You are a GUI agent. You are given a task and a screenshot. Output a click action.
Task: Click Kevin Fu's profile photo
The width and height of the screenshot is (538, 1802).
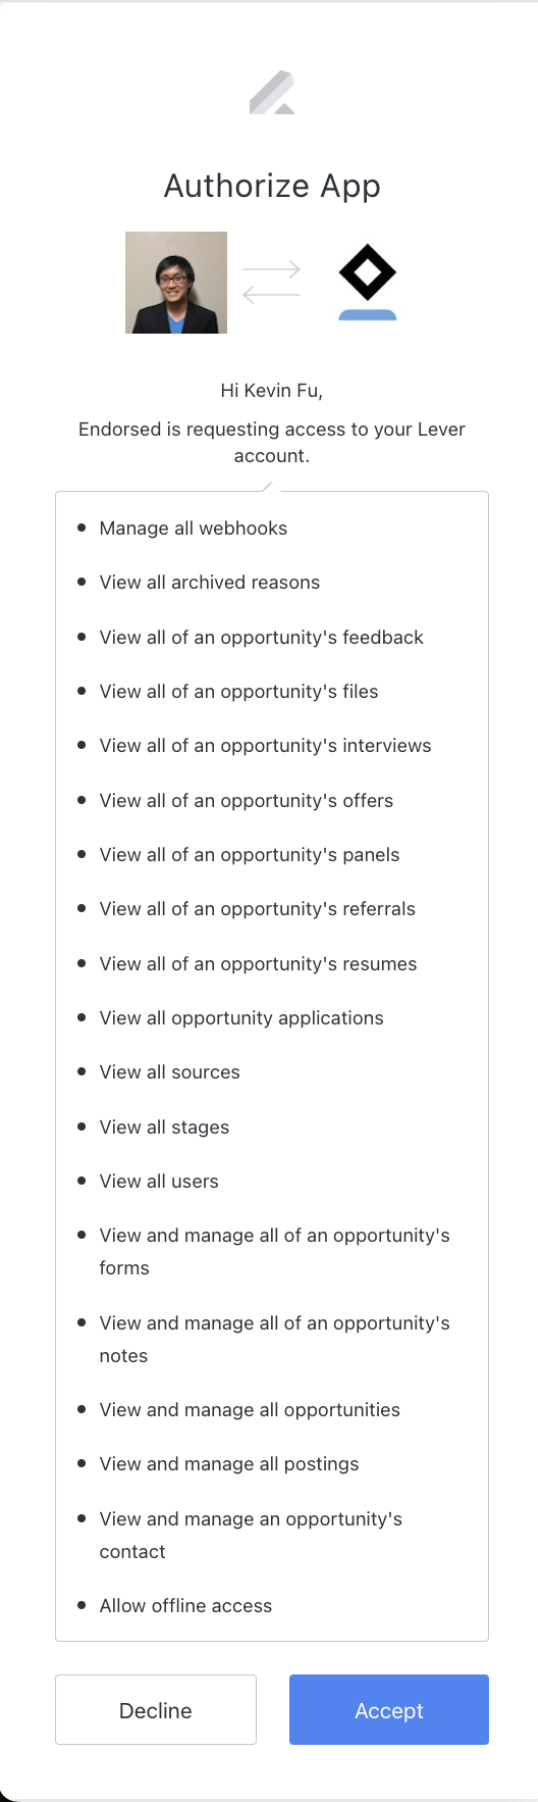click(x=176, y=283)
